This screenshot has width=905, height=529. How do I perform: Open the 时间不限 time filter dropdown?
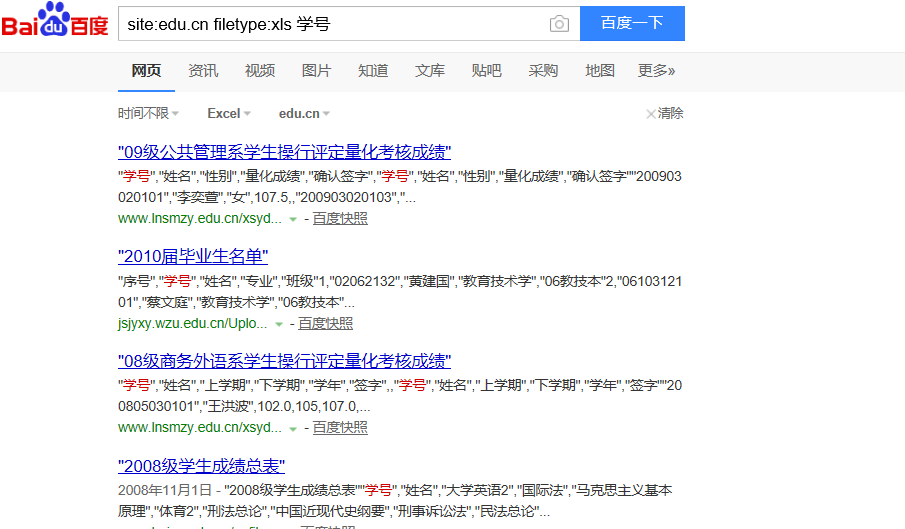coord(148,114)
